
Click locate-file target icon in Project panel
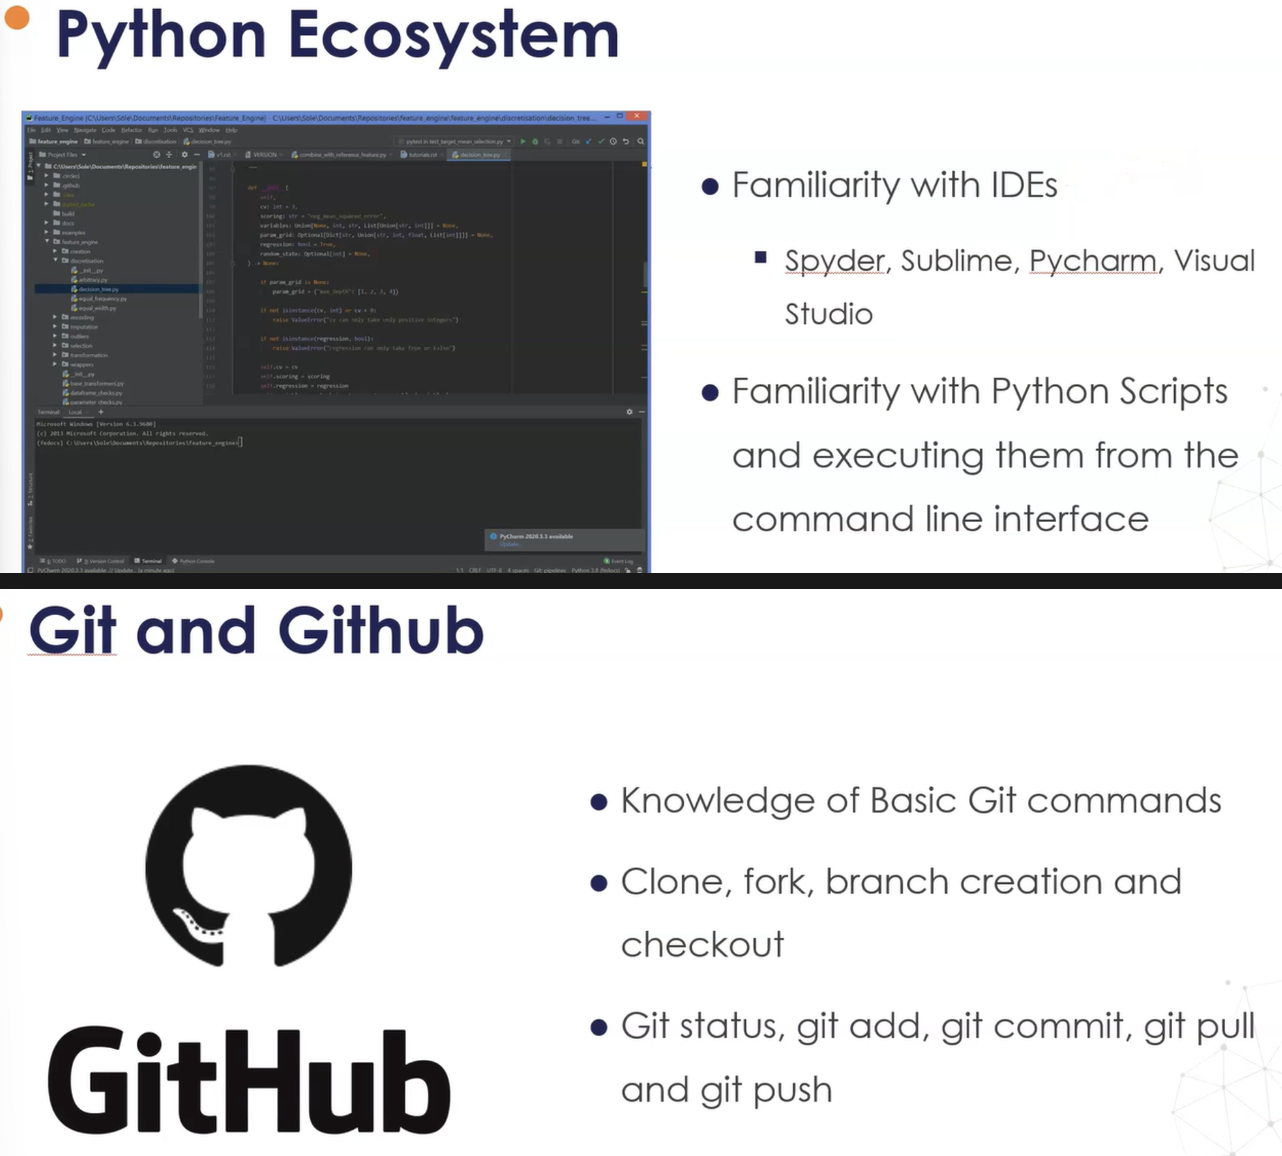pos(156,155)
